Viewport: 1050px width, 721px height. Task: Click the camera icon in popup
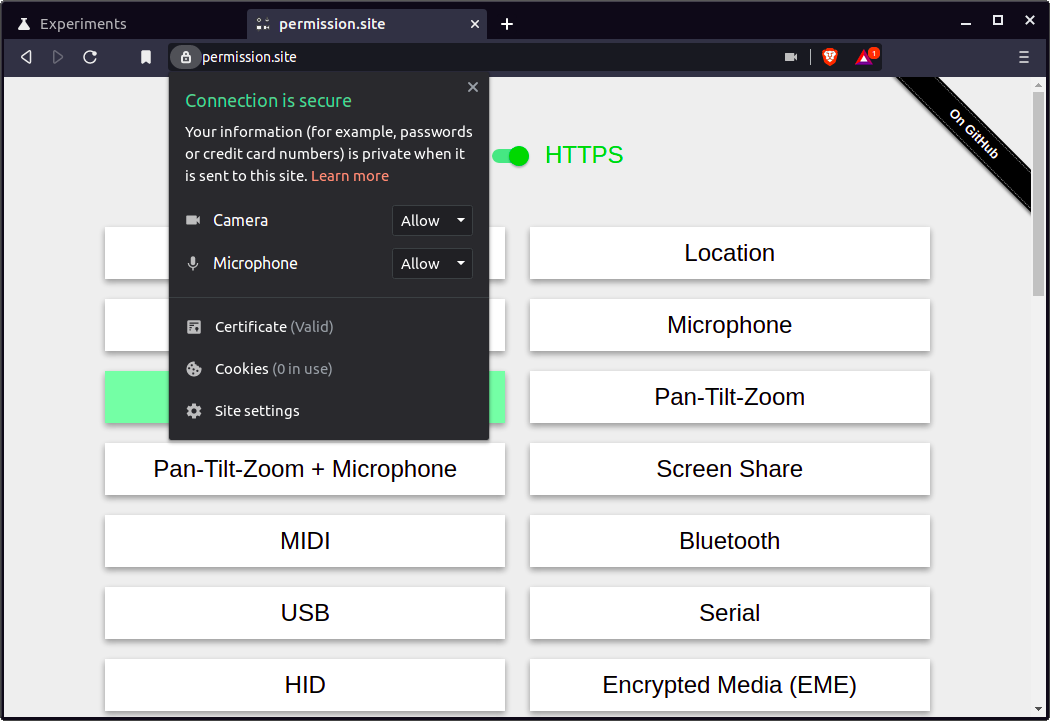(x=193, y=220)
